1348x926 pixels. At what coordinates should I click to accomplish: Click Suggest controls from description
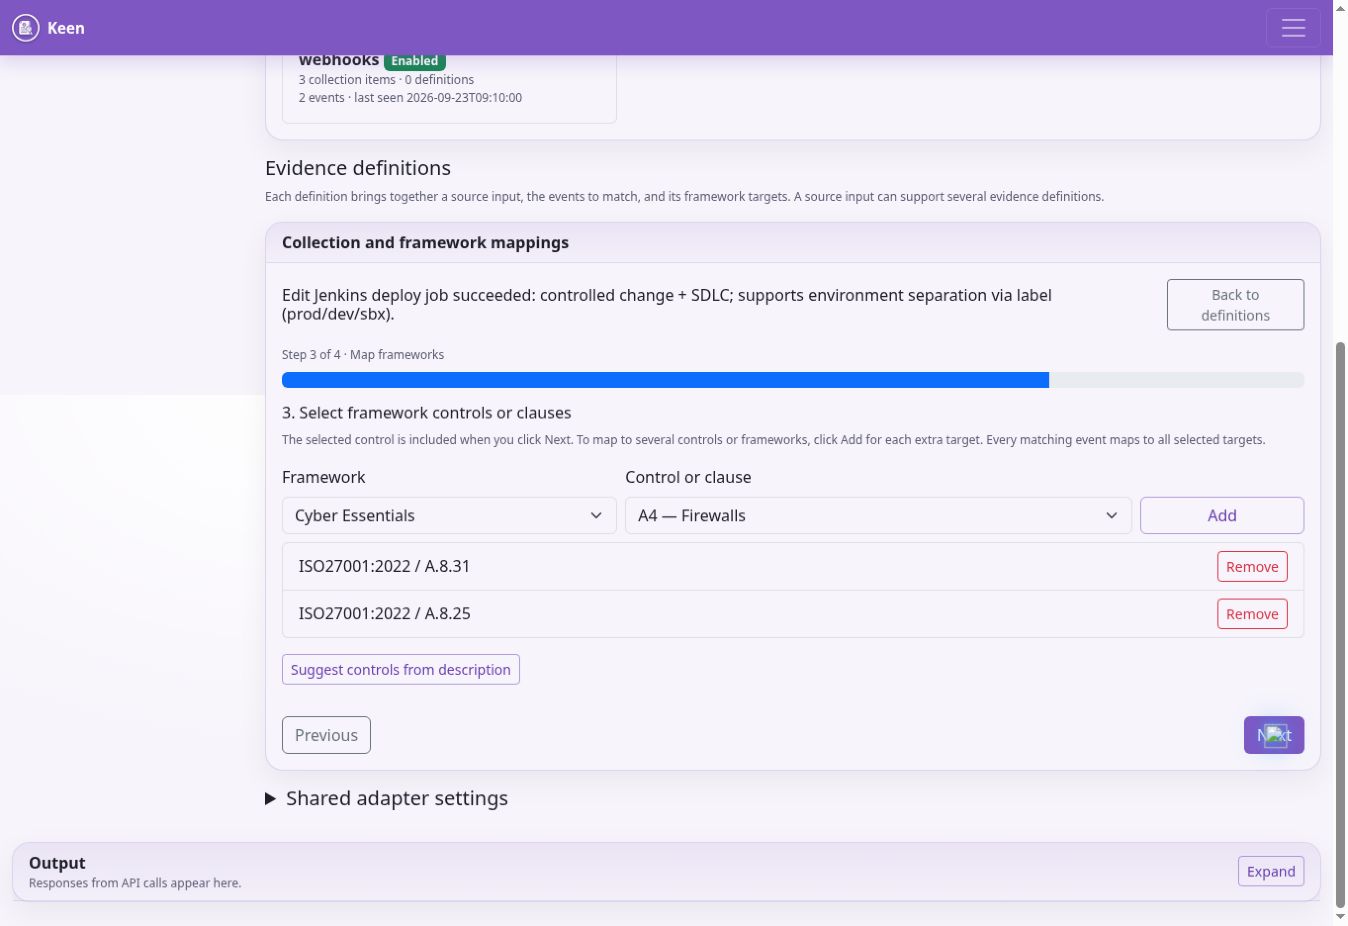point(401,670)
